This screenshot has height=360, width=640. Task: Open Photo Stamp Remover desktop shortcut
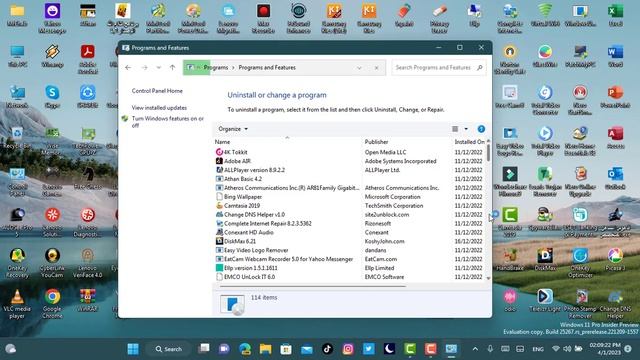coord(580,304)
